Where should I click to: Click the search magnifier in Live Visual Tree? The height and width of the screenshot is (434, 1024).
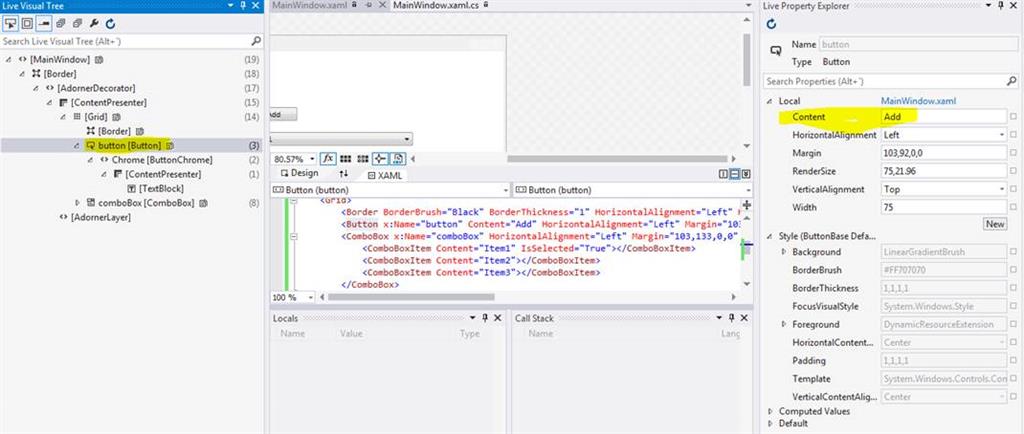[256, 41]
